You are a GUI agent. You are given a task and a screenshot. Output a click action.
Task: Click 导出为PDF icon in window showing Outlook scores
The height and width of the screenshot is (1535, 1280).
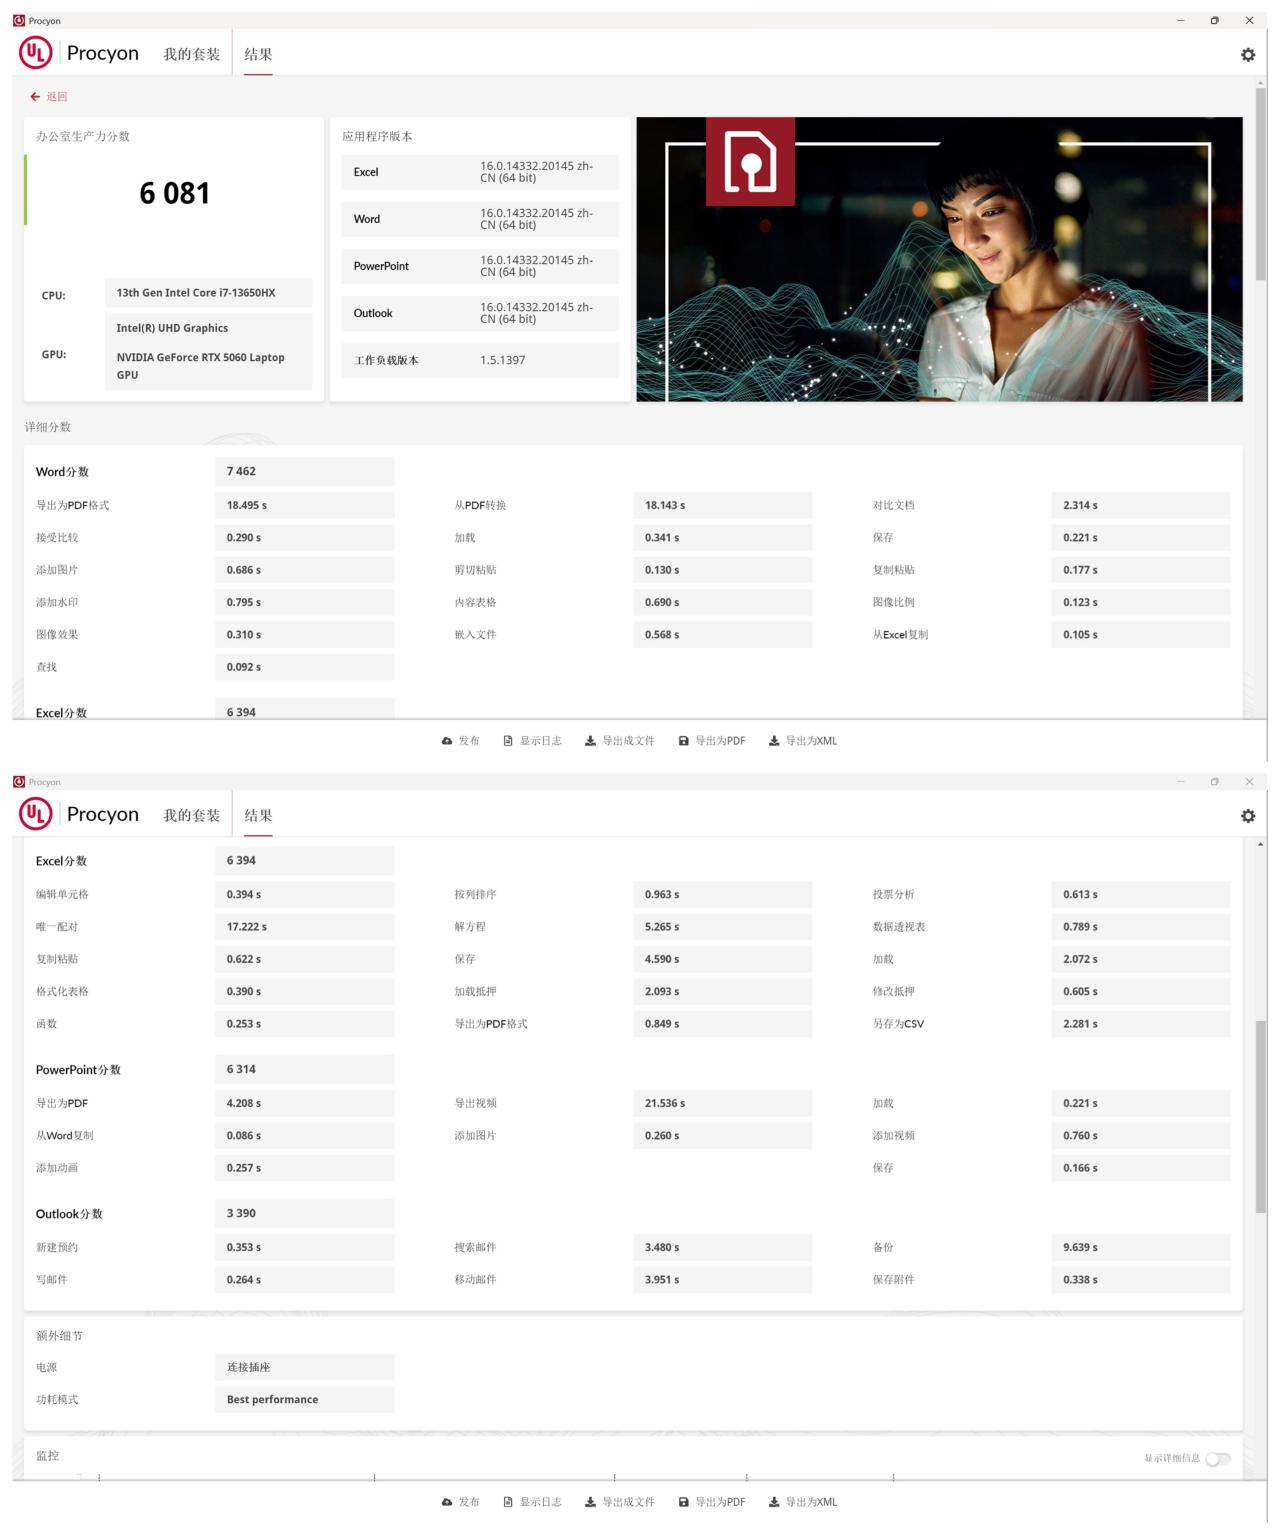[x=684, y=1502]
